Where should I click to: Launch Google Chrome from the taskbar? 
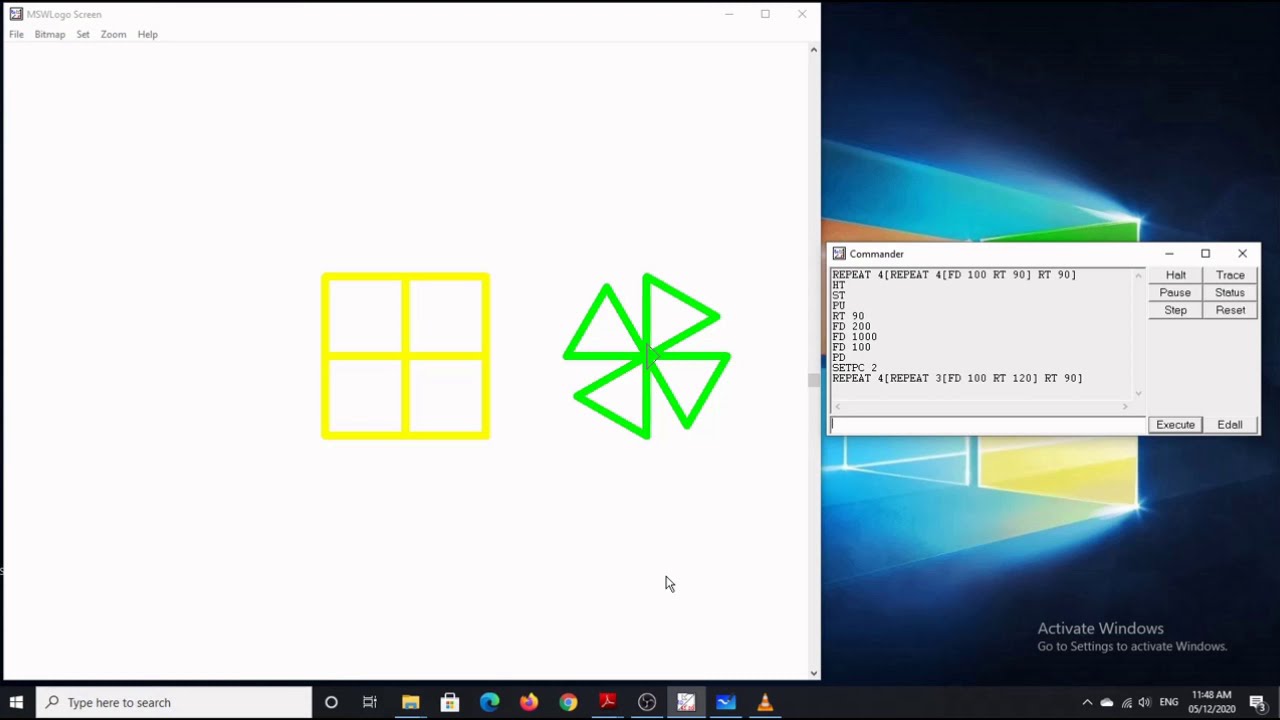click(568, 702)
